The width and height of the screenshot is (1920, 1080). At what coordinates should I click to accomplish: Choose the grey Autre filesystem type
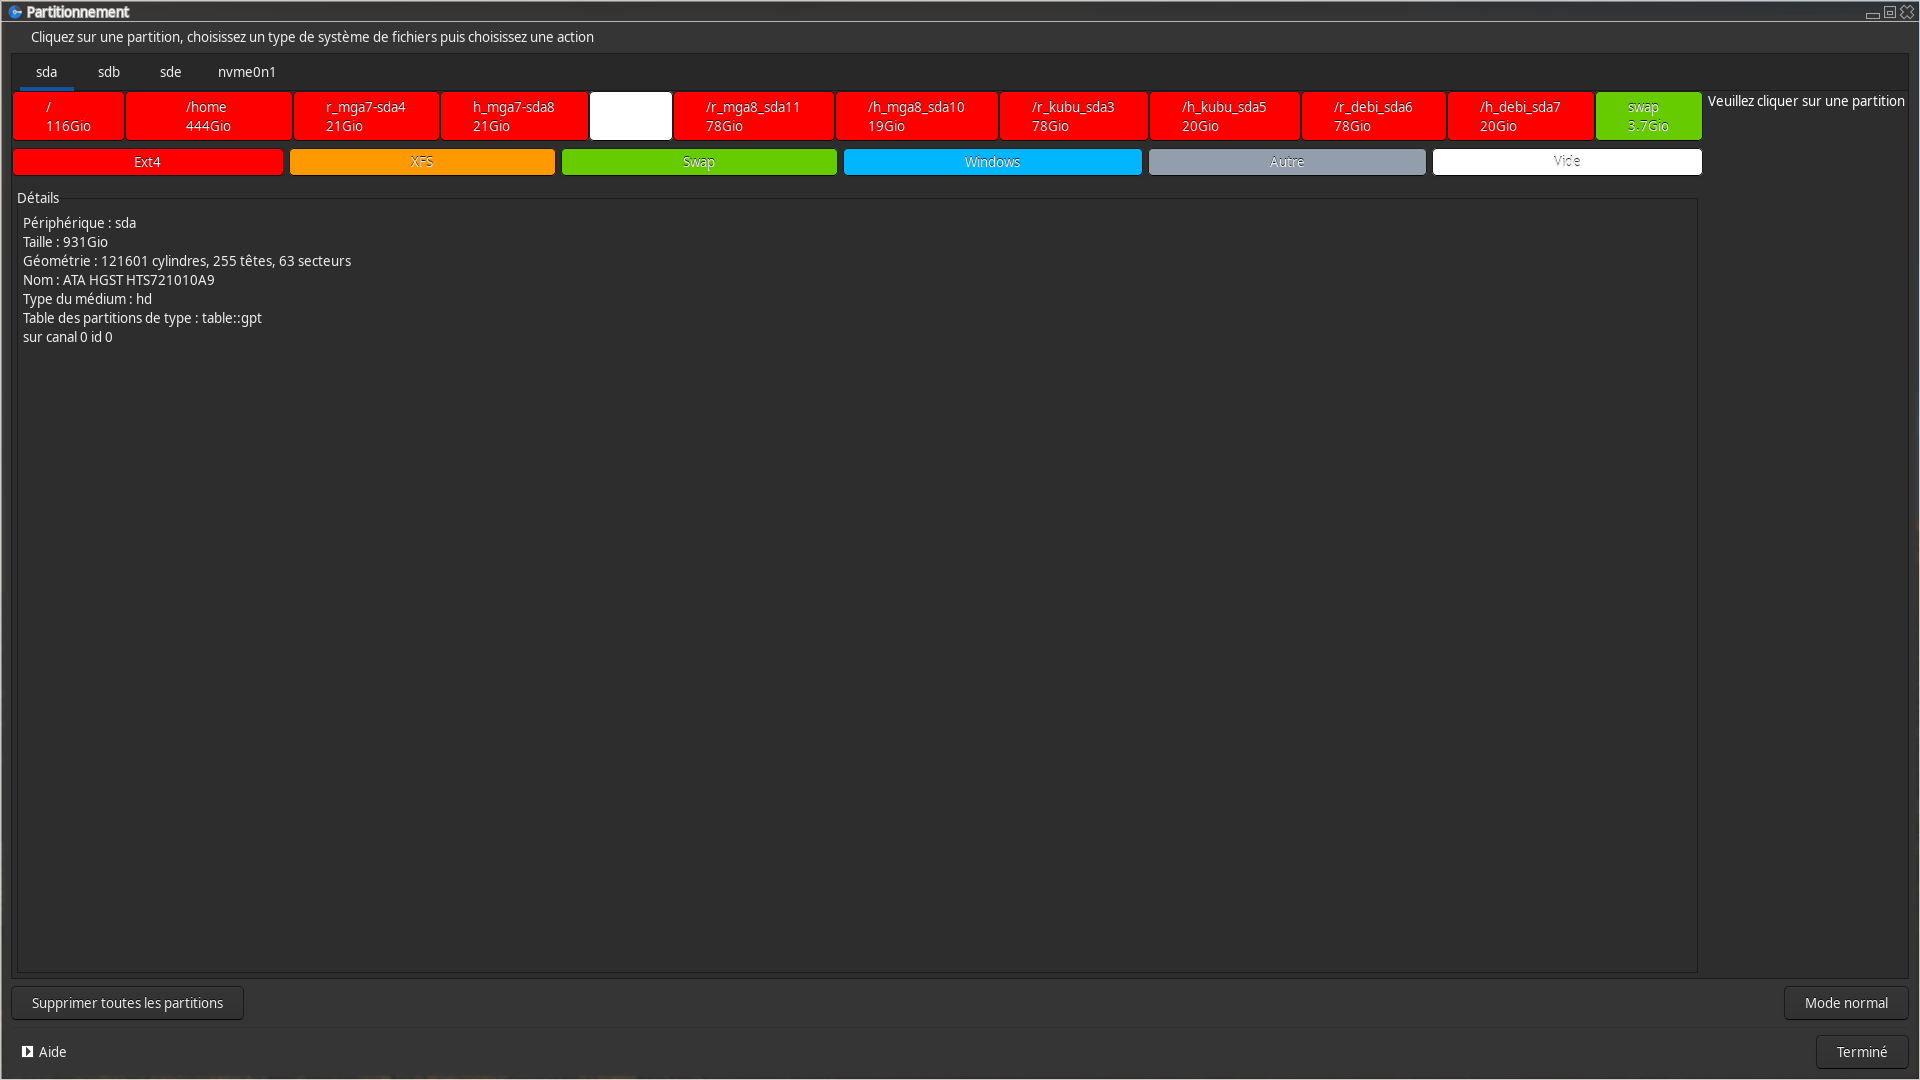(x=1287, y=162)
